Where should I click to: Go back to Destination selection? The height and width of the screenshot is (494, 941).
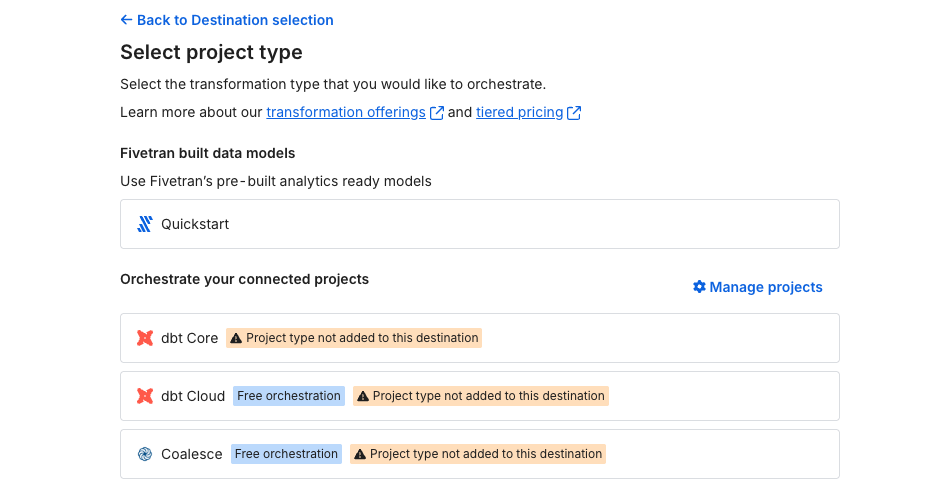(x=235, y=20)
